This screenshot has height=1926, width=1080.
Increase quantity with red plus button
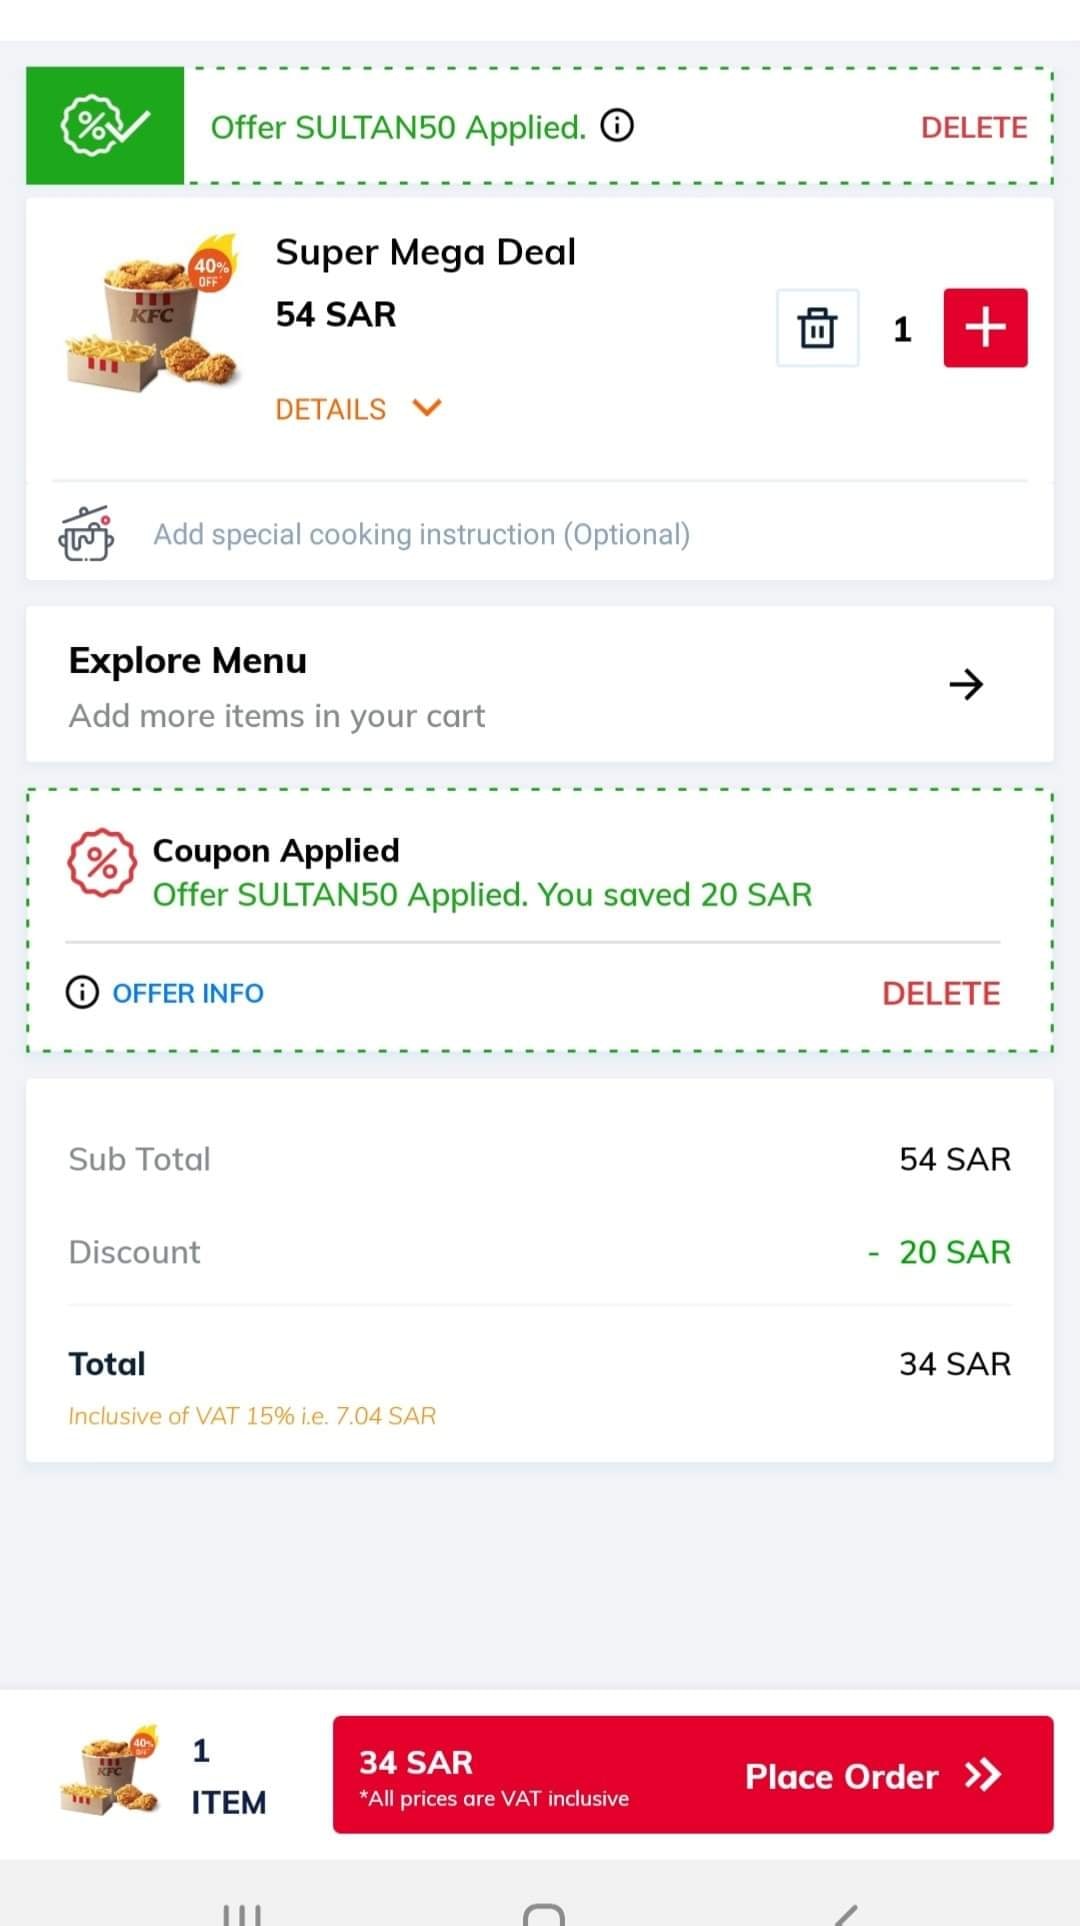tap(985, 328)
